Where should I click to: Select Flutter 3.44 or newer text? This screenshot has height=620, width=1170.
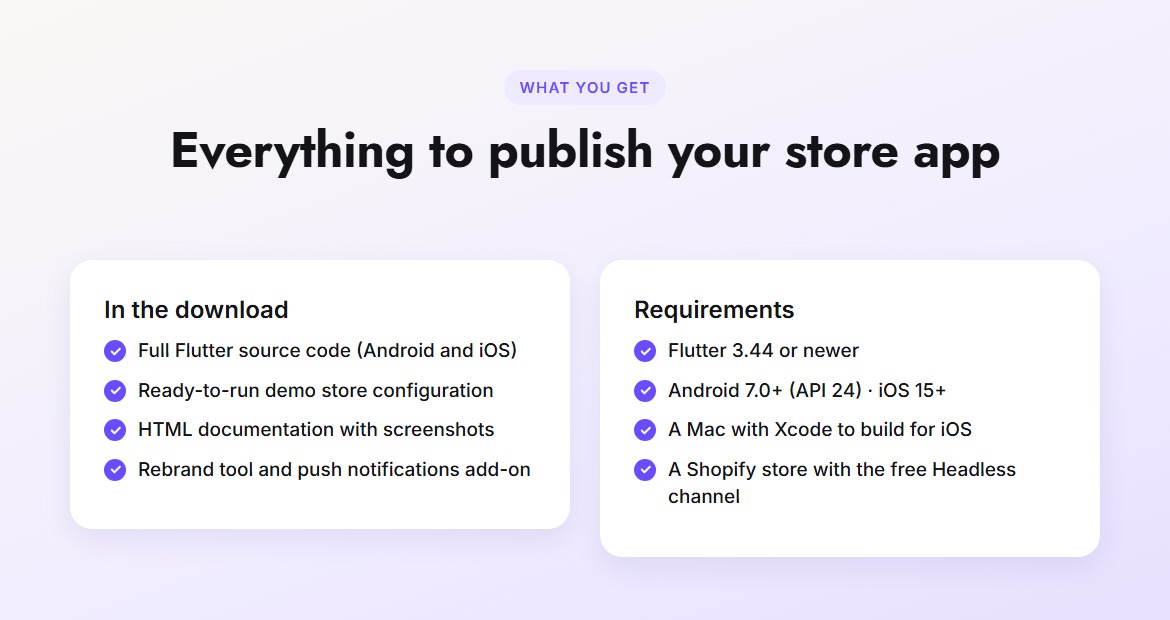click(x=763, y=351)
